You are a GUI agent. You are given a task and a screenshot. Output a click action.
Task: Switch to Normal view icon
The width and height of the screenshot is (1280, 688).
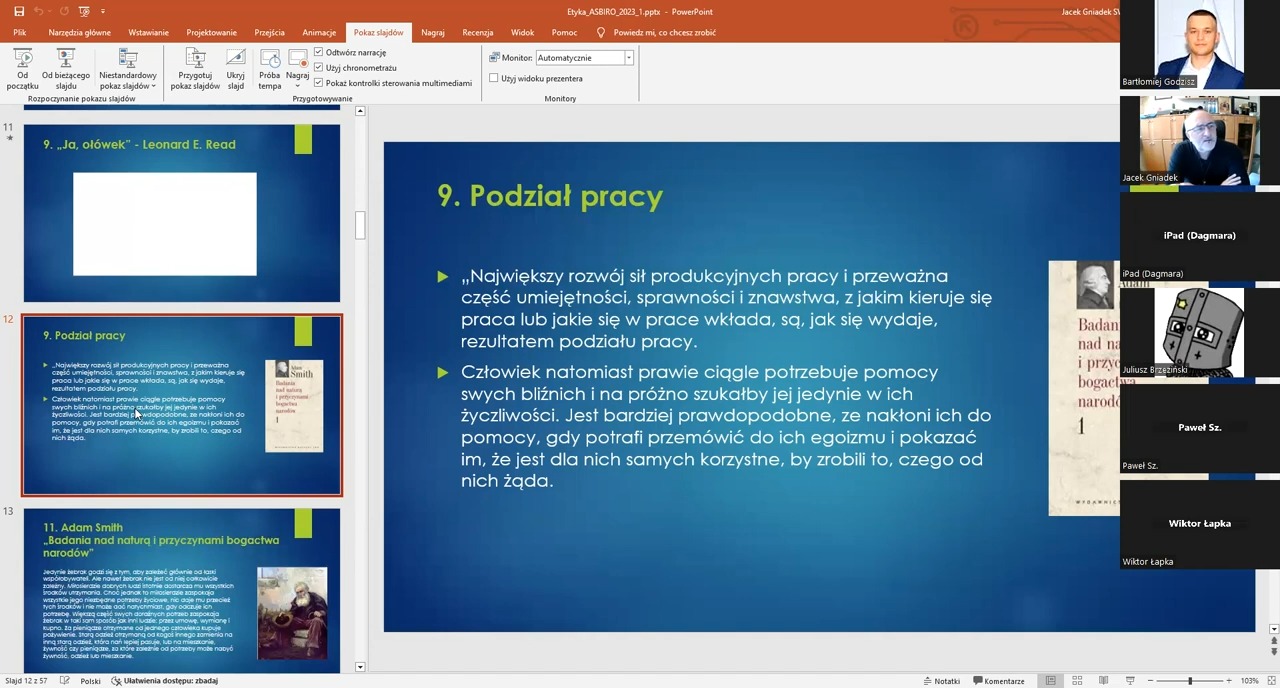tap(1050, 681)
